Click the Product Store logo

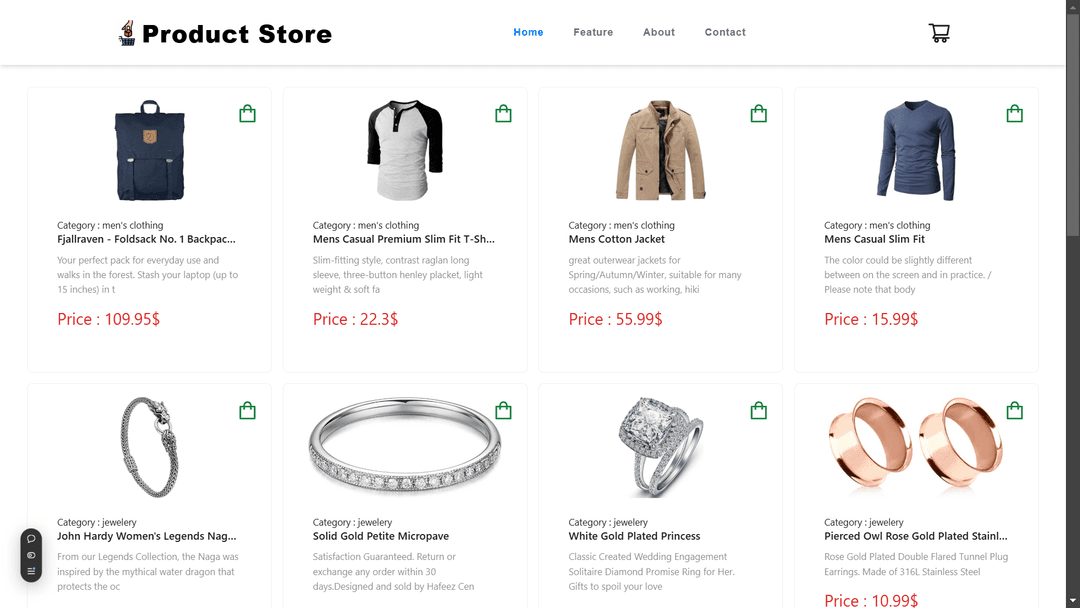coord(225,33)
